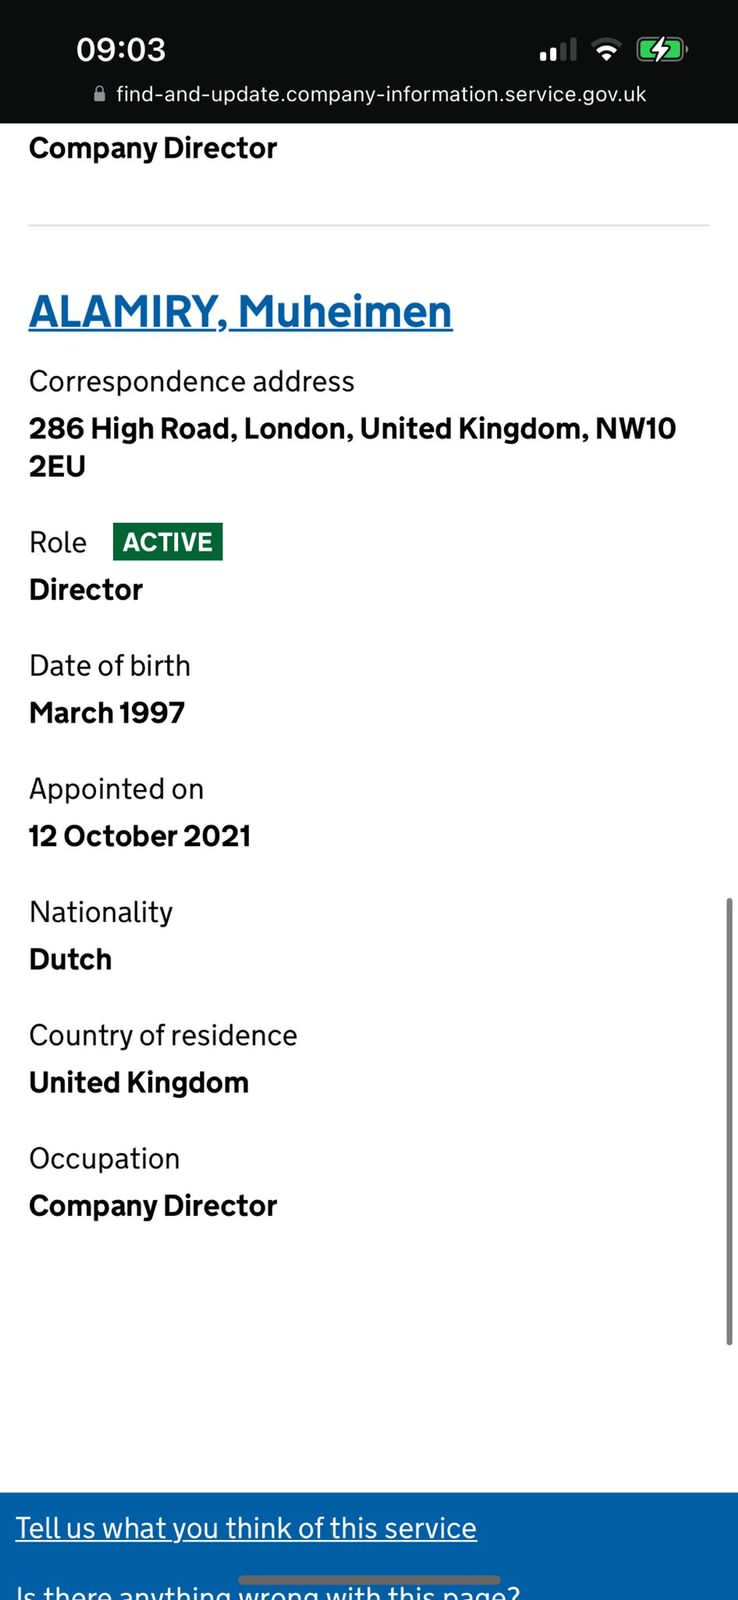Click the vertical scrollbar on the right edge

[730, 1121]
